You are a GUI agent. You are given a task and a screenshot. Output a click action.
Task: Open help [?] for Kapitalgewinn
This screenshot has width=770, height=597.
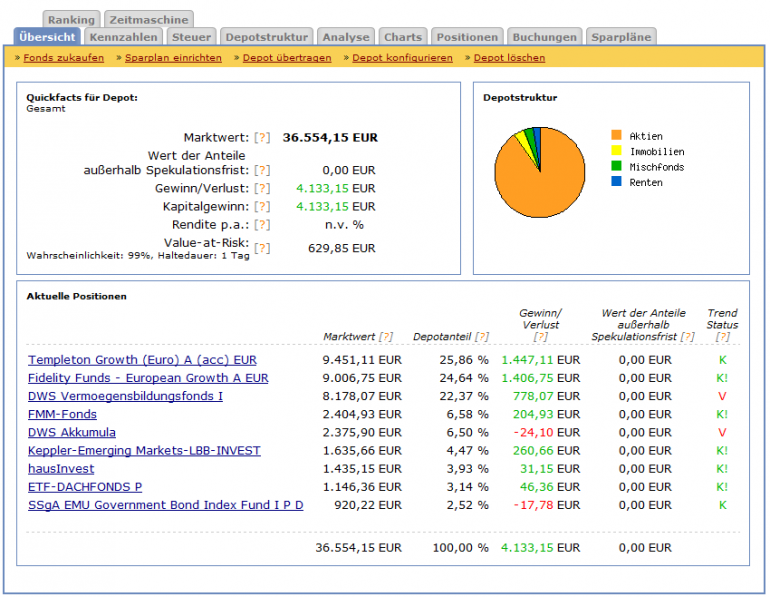(262, 207)
